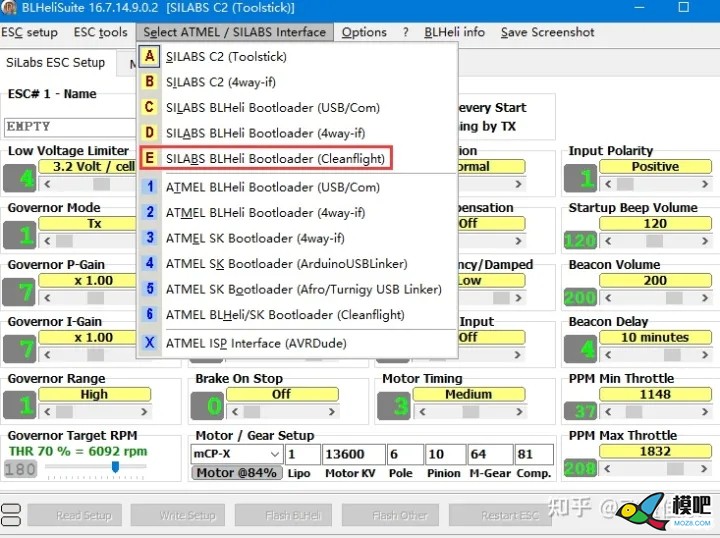Select ATMEL BLHeli Bootloader (4way-if)
Viewport: 720px width, 538px height.
[x=298, y=213]
